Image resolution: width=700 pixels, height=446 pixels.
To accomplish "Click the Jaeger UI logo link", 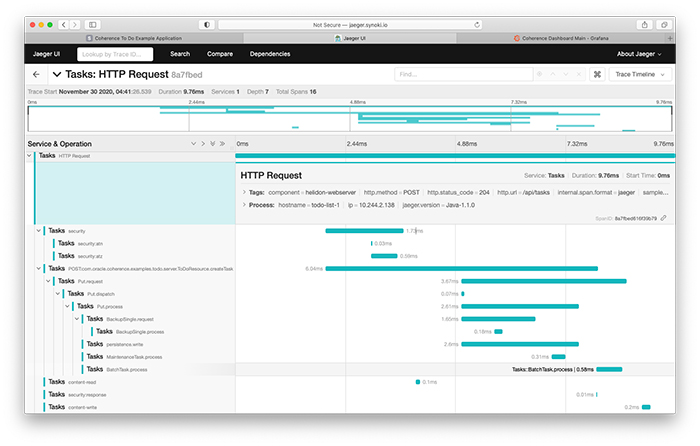I will [x=46, y=54].
